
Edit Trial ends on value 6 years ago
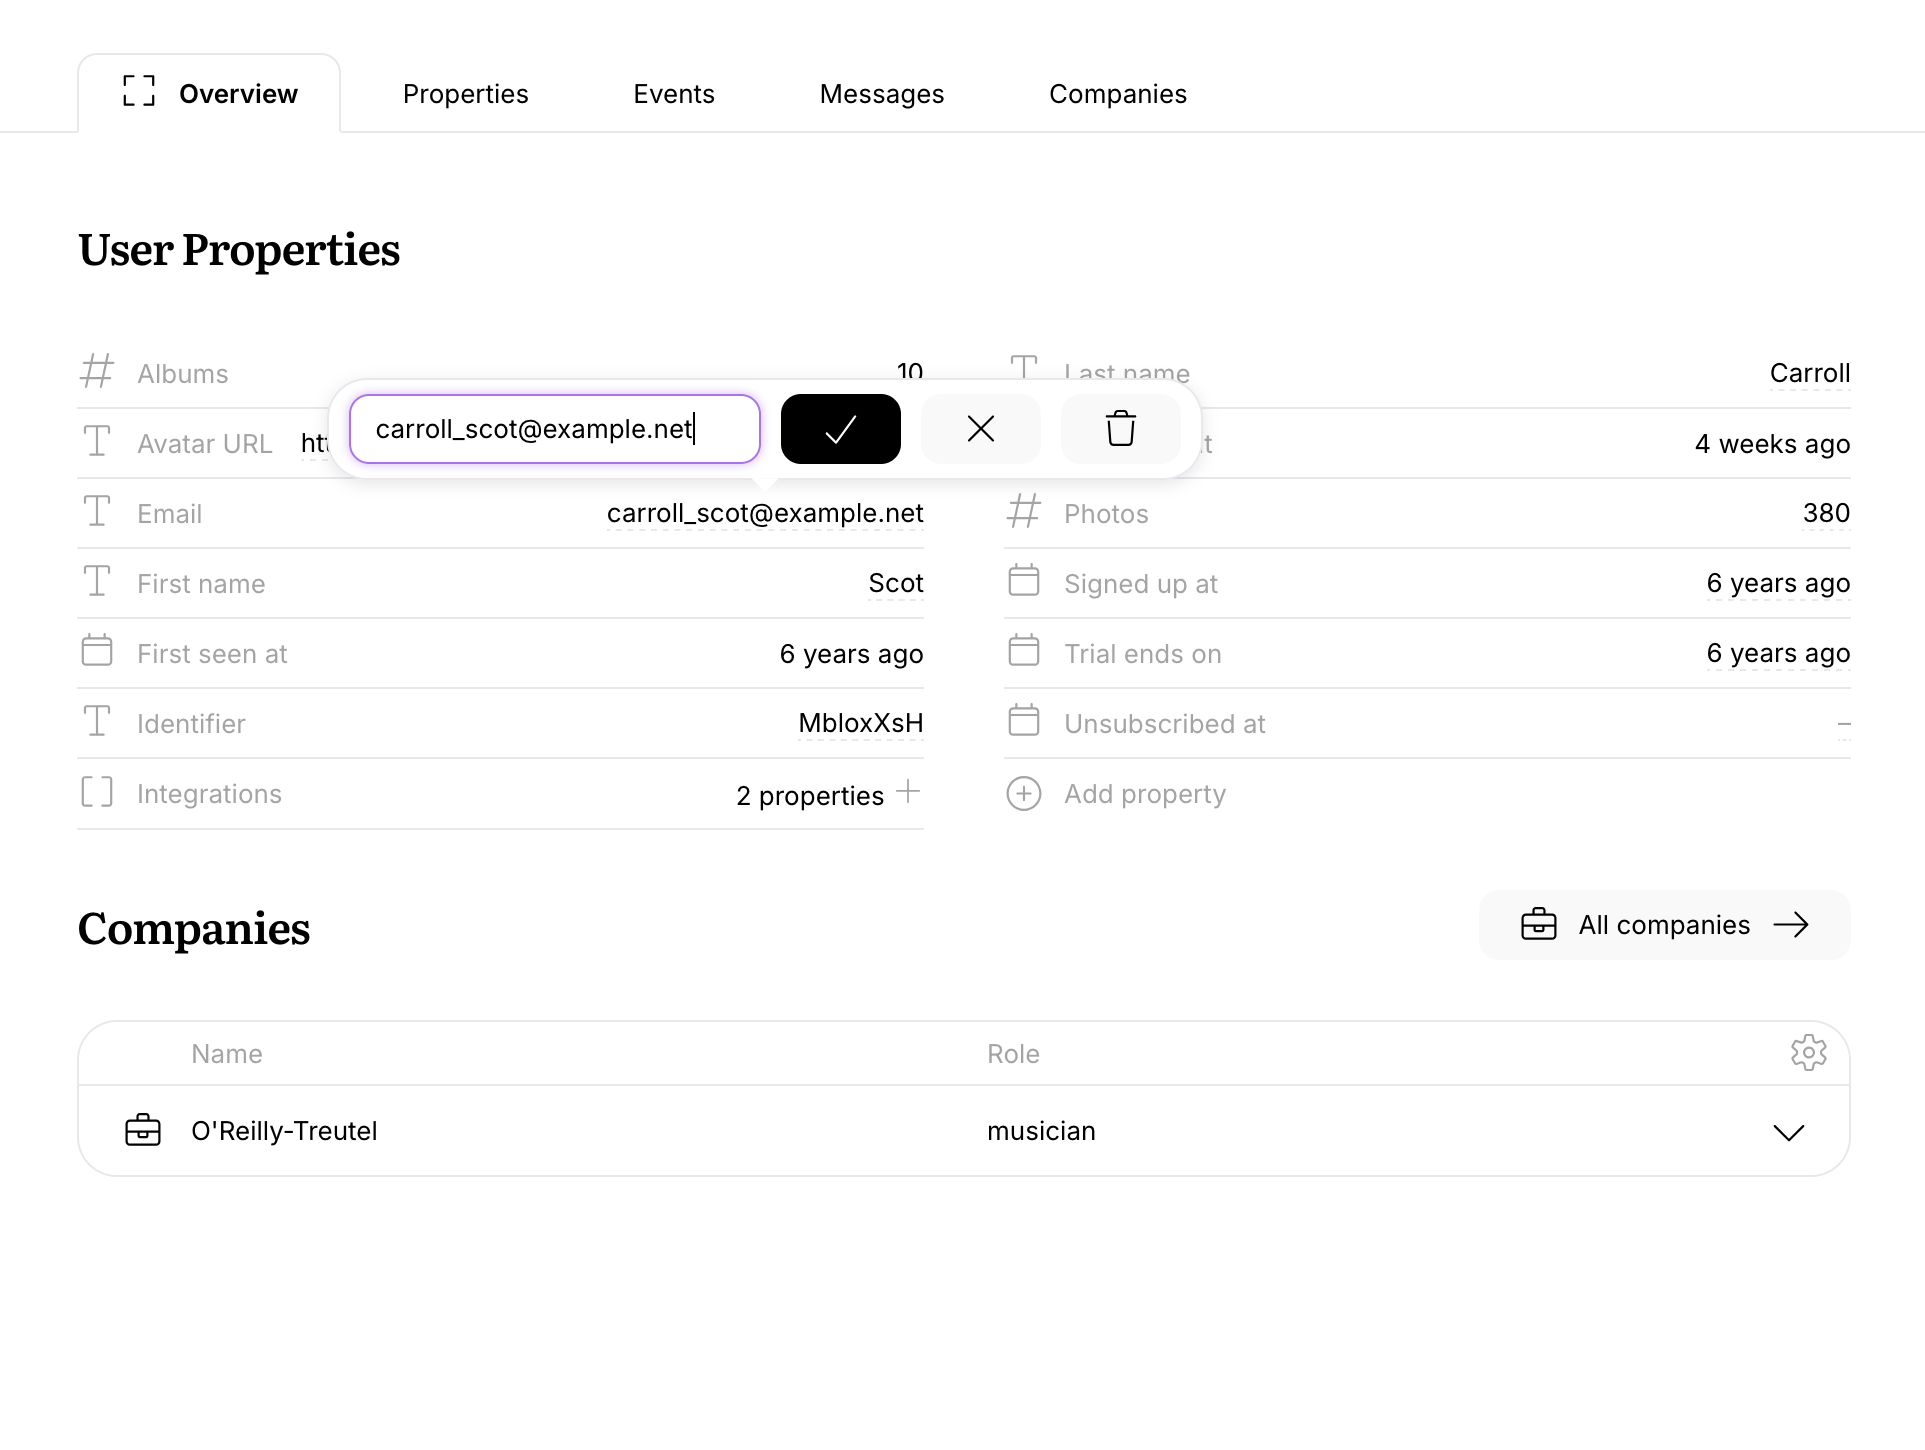1778,653
